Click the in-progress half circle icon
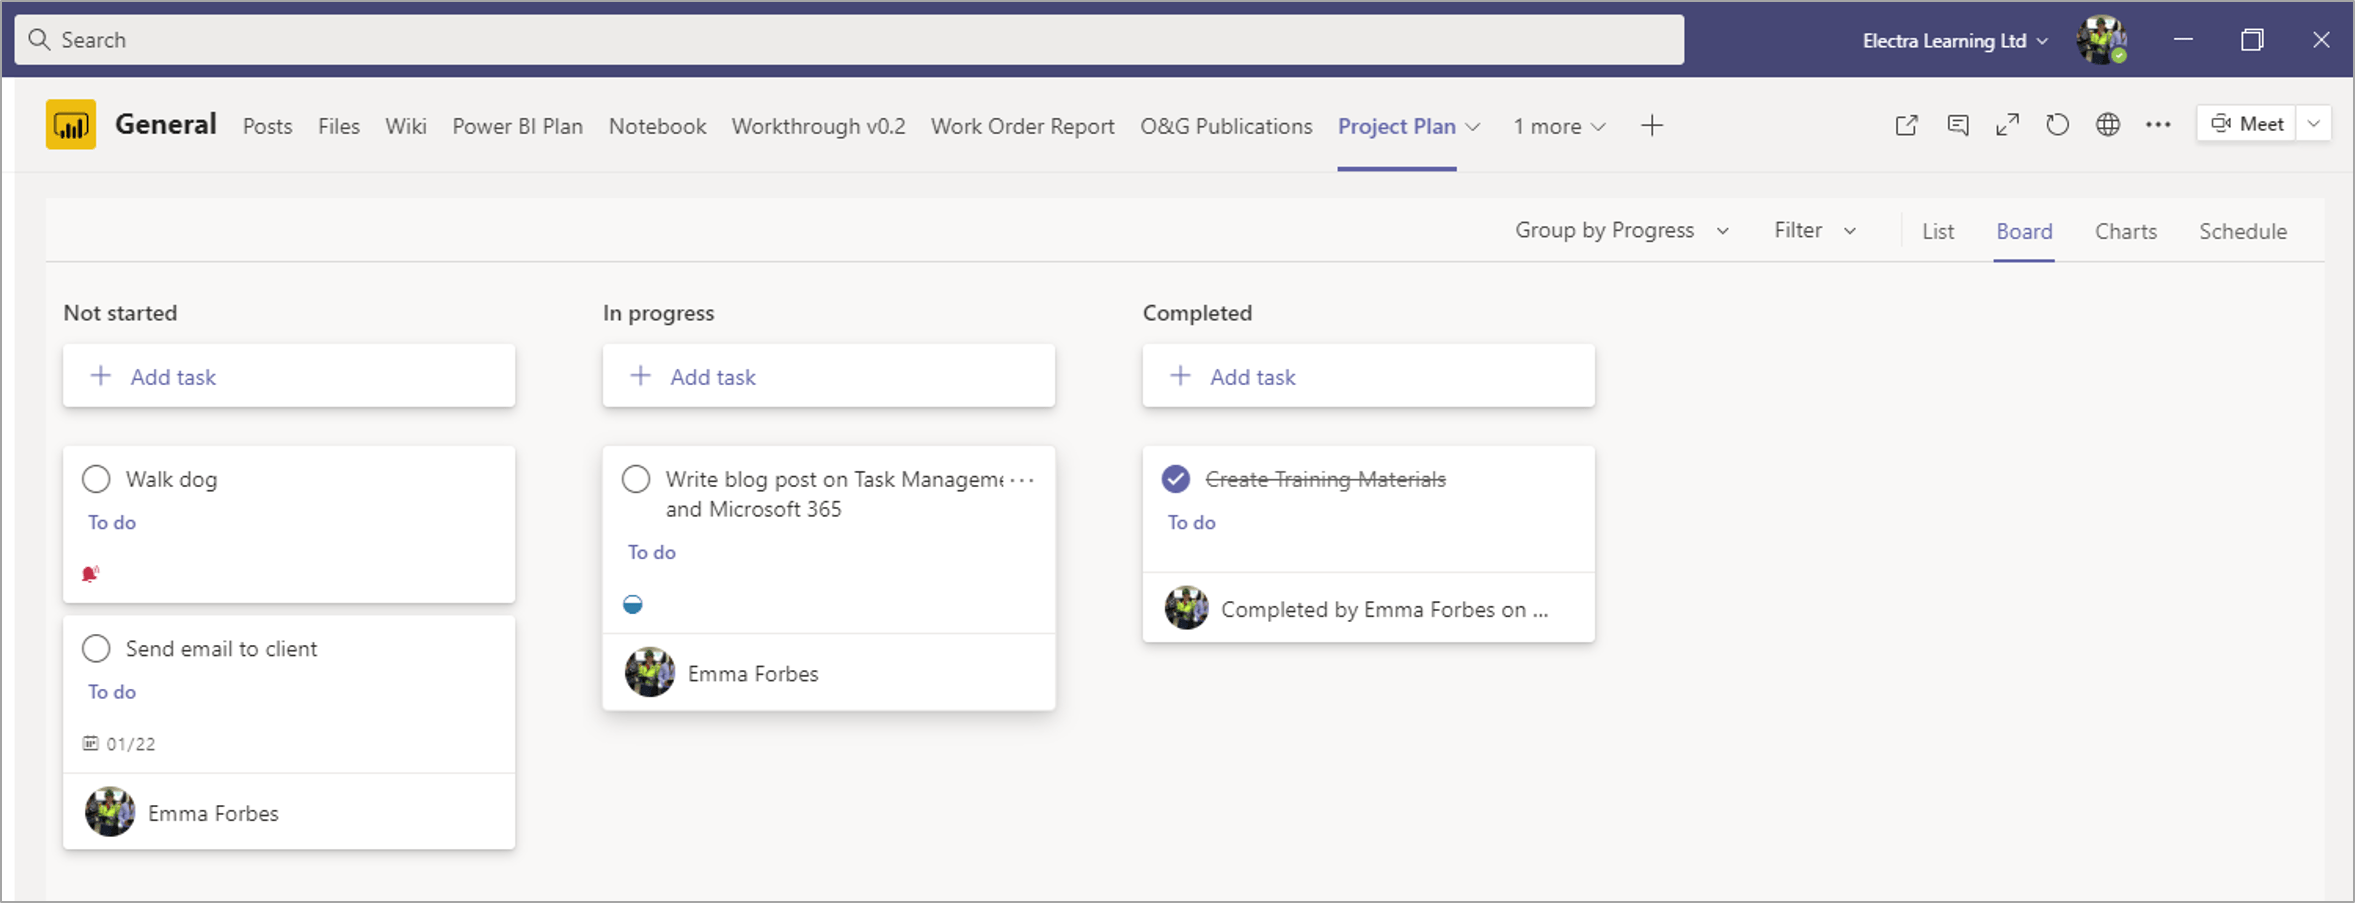The height and width of the screenshot is (903, 2355). point(632,604)
